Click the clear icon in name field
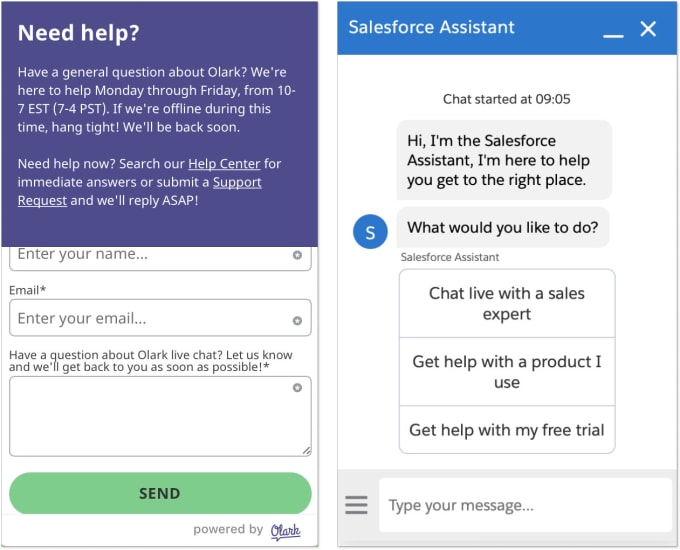 tap(297, 255)
